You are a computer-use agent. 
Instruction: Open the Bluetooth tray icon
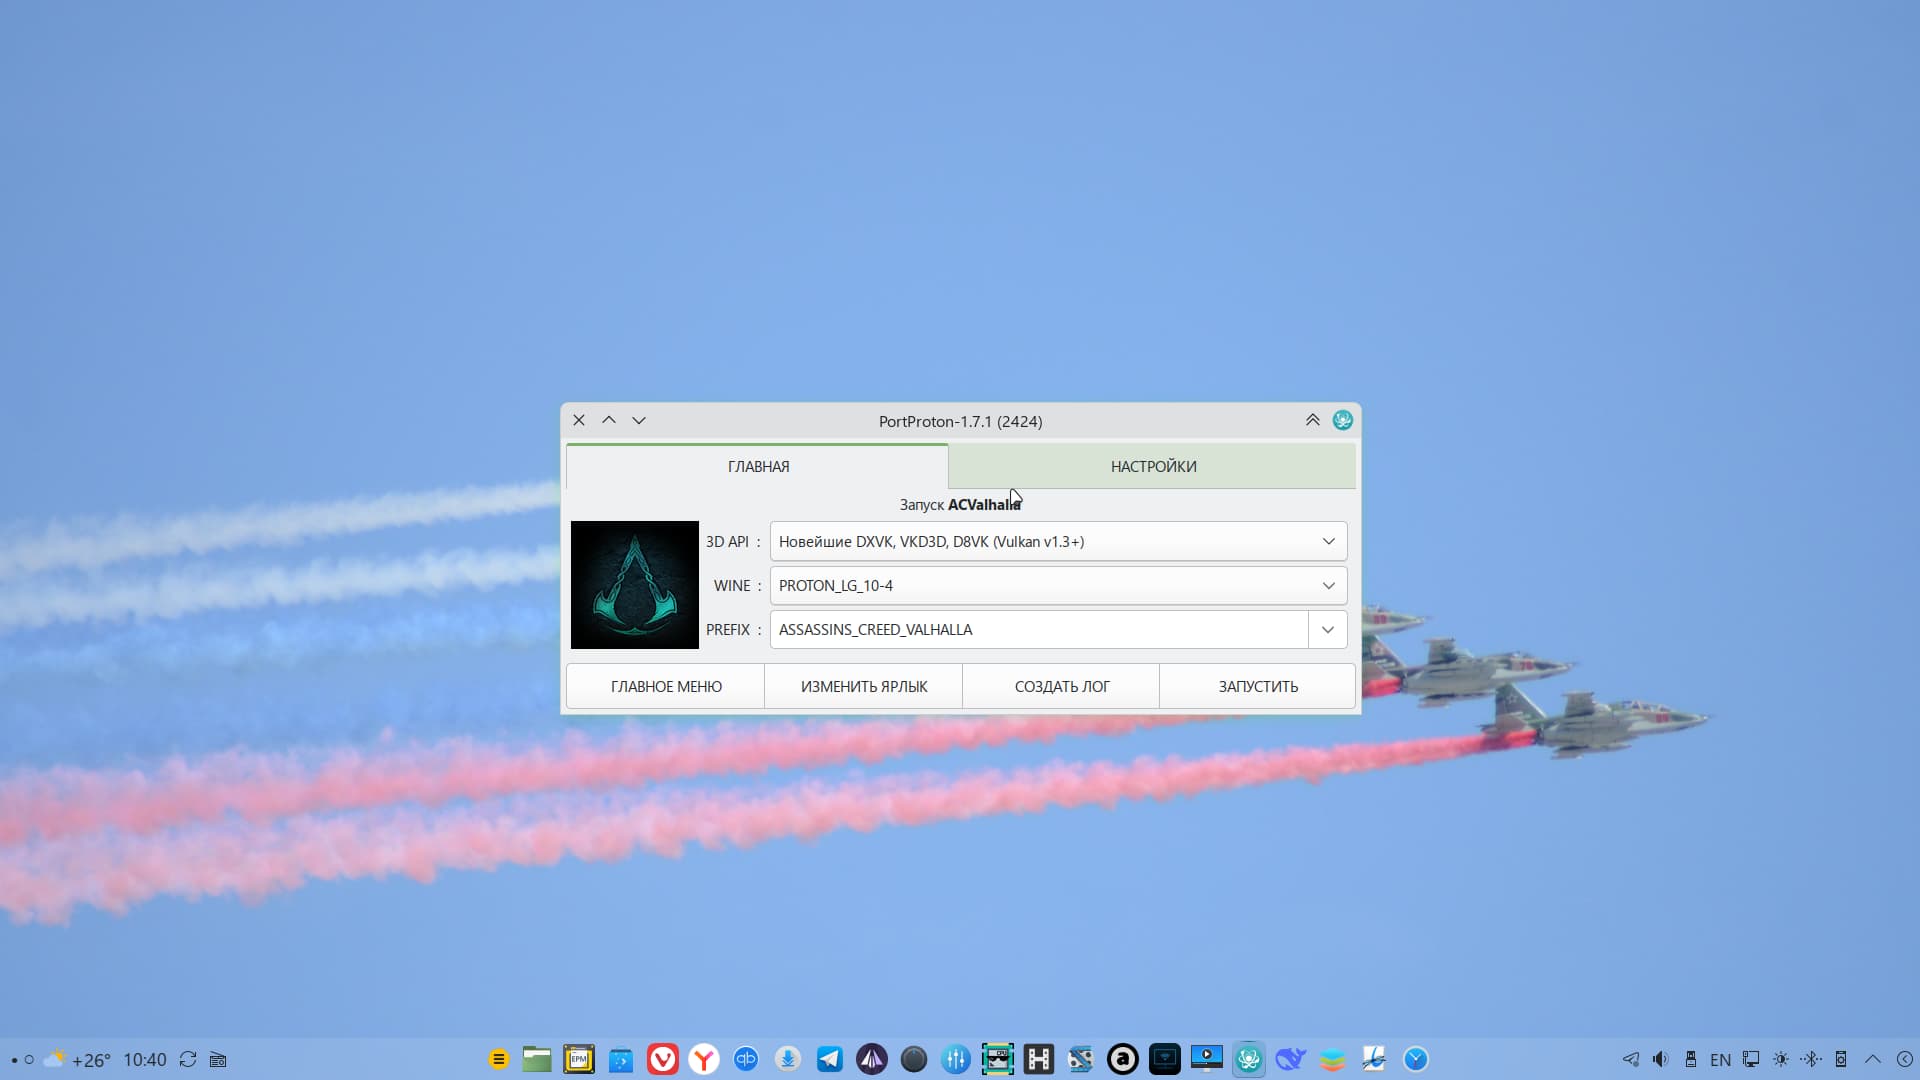1811,1059
